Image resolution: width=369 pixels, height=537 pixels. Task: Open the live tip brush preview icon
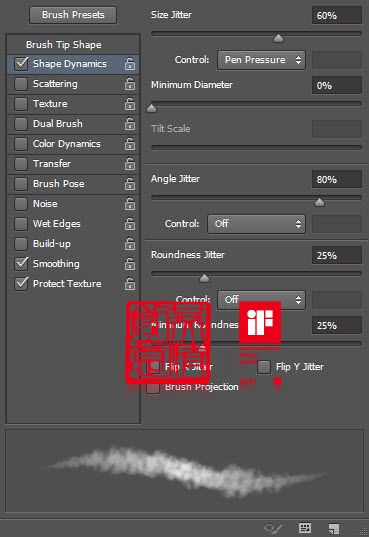click(x=273, y=528)
